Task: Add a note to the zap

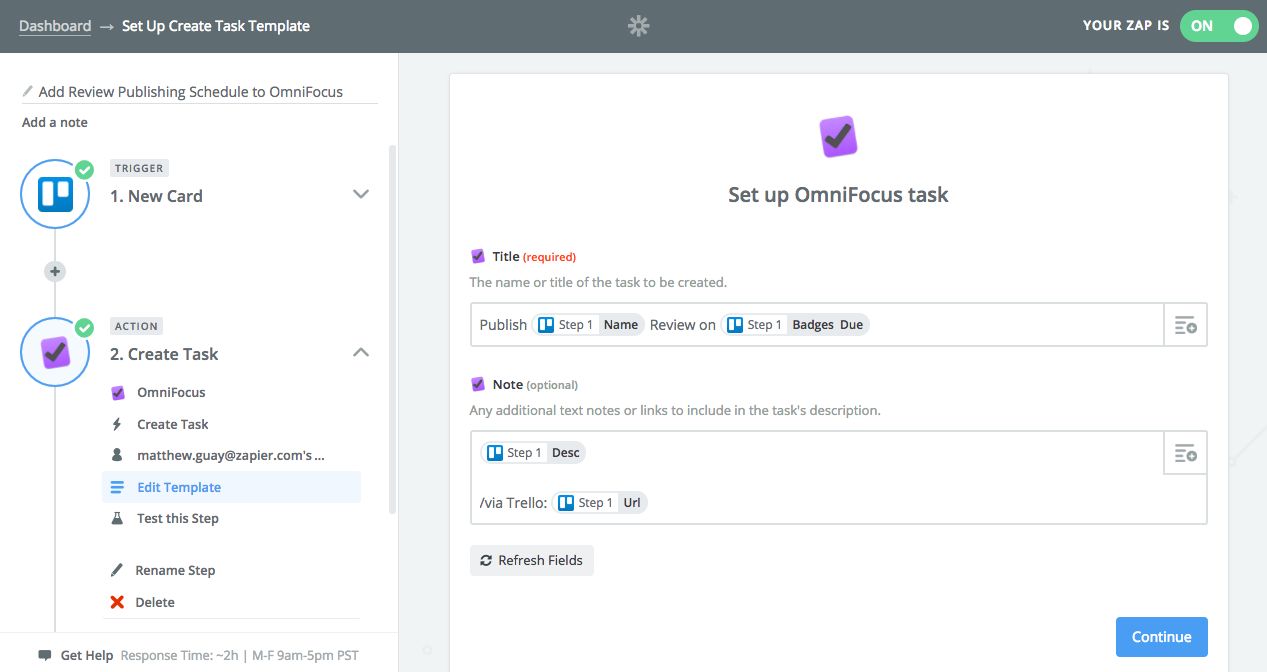Action: click(55, 122)
